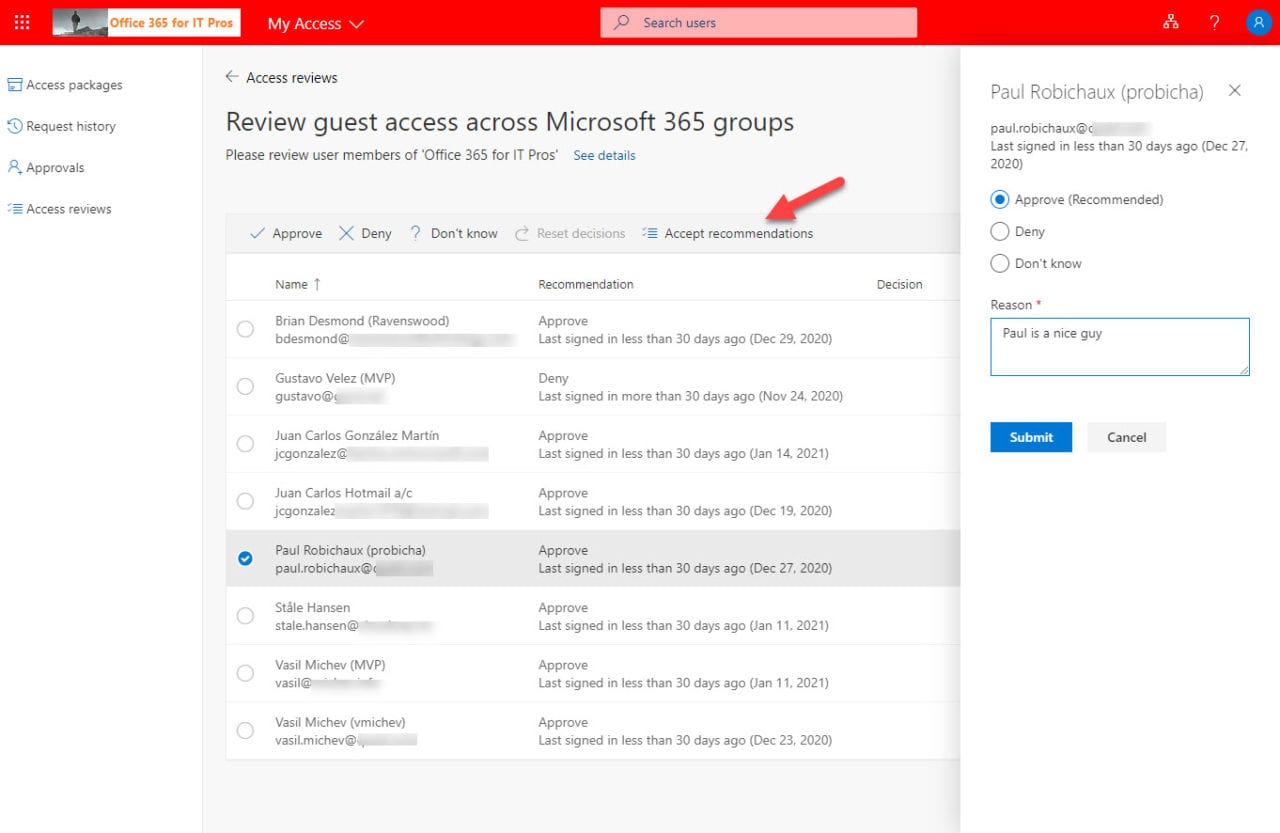The height and width of the screenshot is (833, 1280).
Task: Click the name Vasil Michev (vmichev)
Action: click(x=340, y=722)
